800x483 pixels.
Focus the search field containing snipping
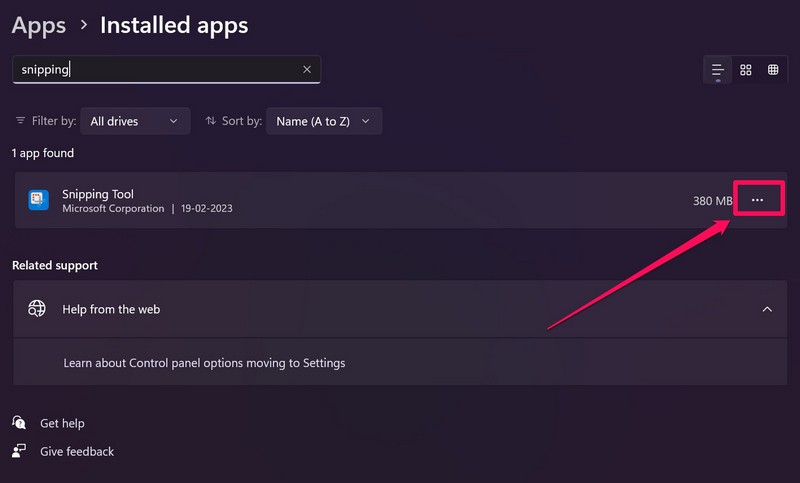pos(155,70)
